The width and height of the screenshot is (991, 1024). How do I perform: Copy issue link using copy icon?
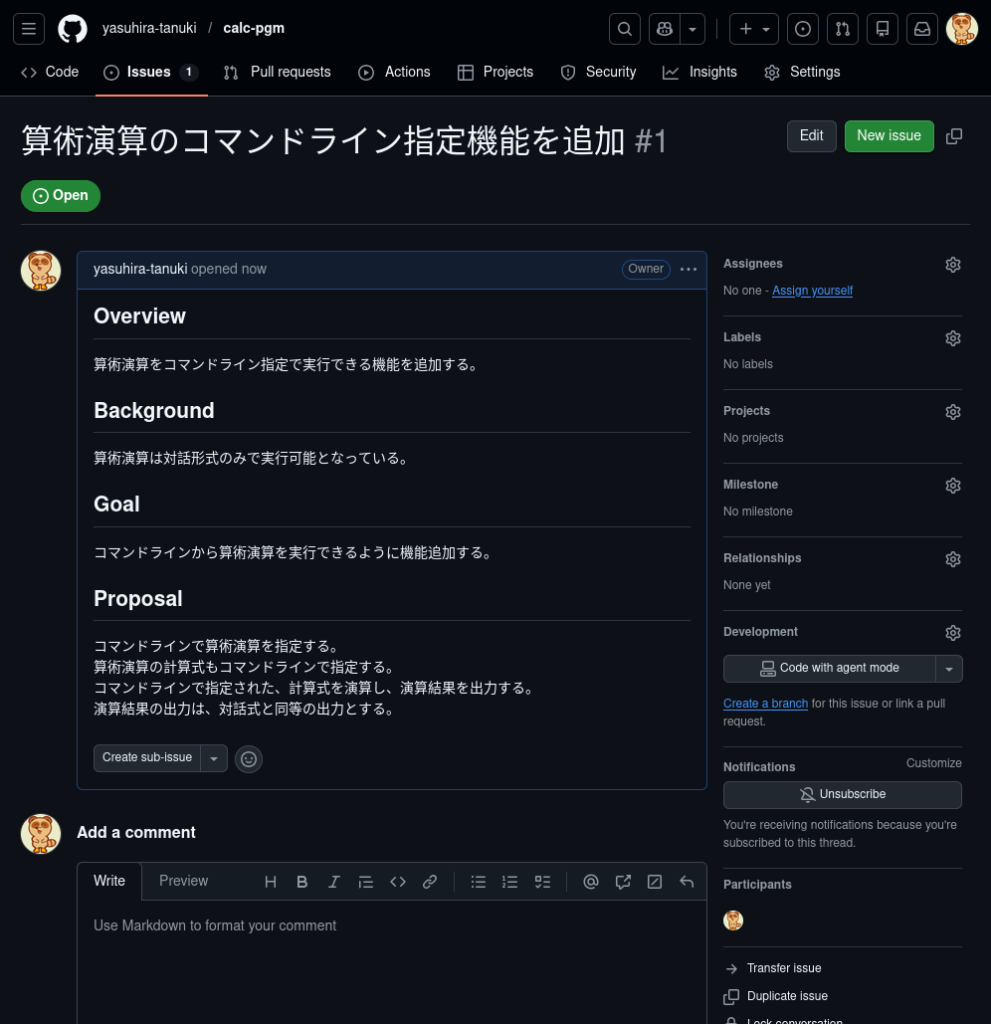954,136
